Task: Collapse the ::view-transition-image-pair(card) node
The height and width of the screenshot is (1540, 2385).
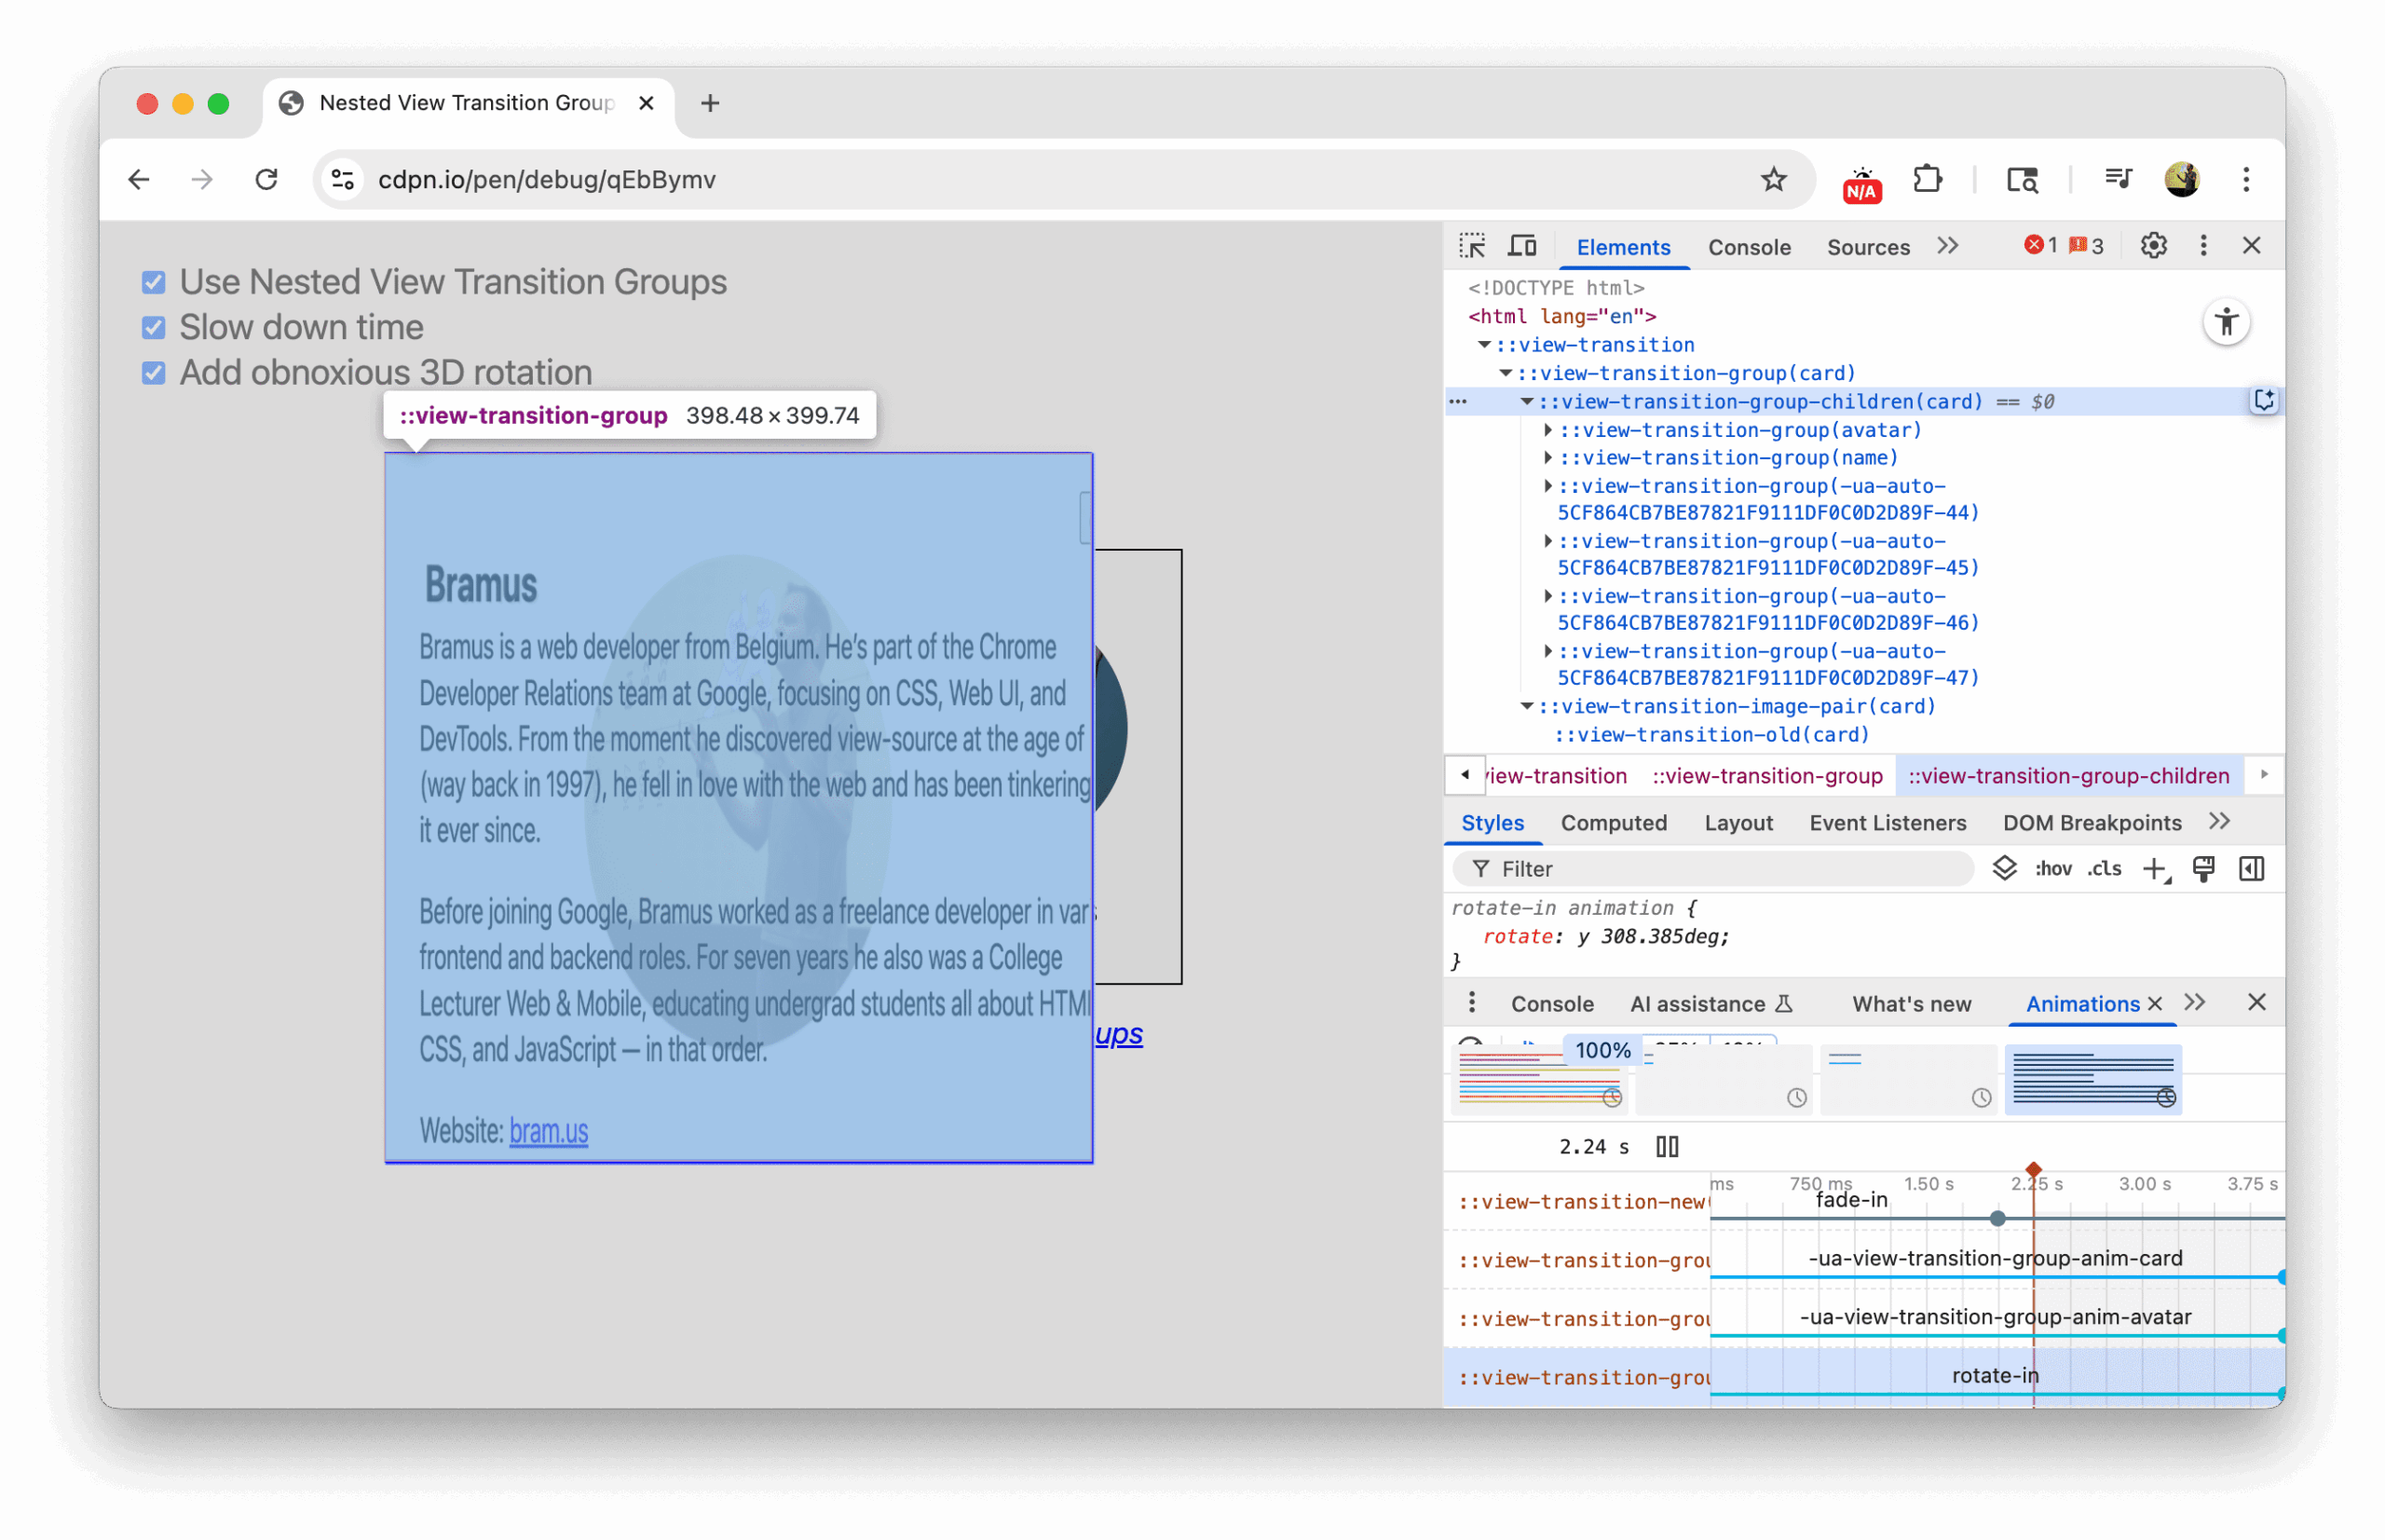Action: coord(1525,705)
